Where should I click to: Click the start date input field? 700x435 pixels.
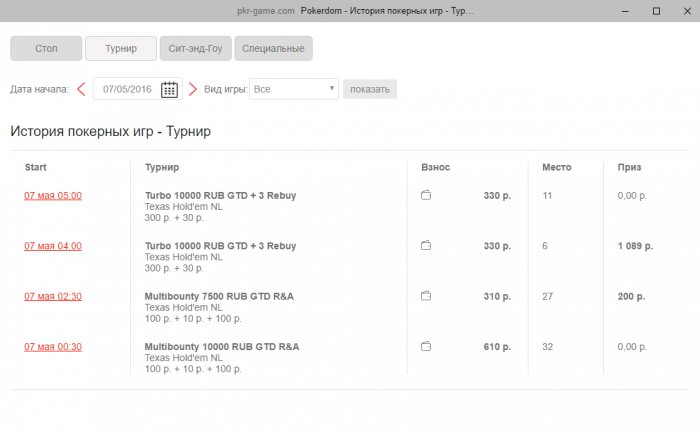[x=127, y=89]
